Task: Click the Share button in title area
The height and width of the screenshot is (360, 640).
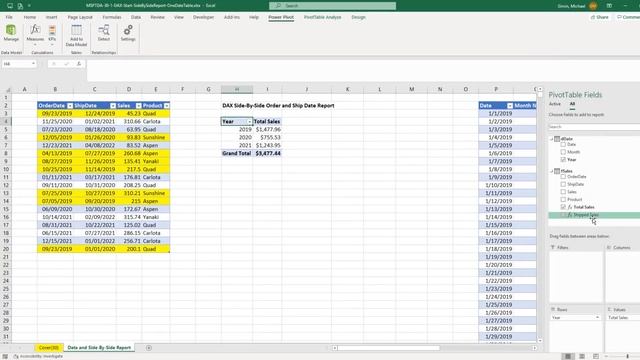Action: click(x=600, y=17)
